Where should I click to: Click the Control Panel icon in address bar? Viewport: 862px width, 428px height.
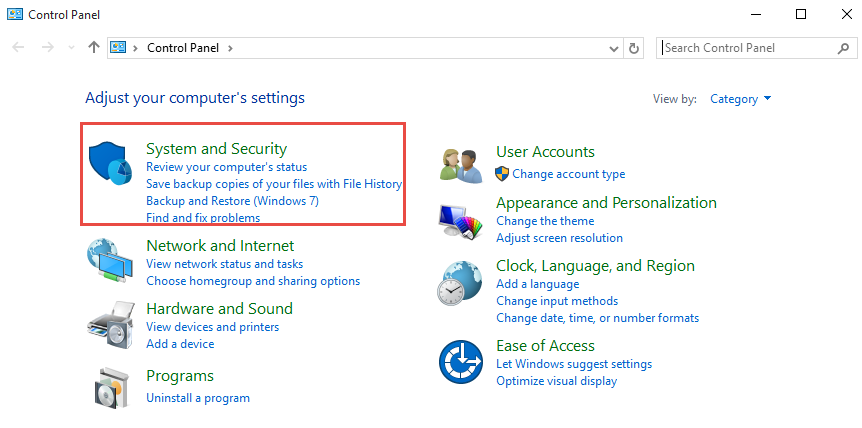(x=118, y=48)
